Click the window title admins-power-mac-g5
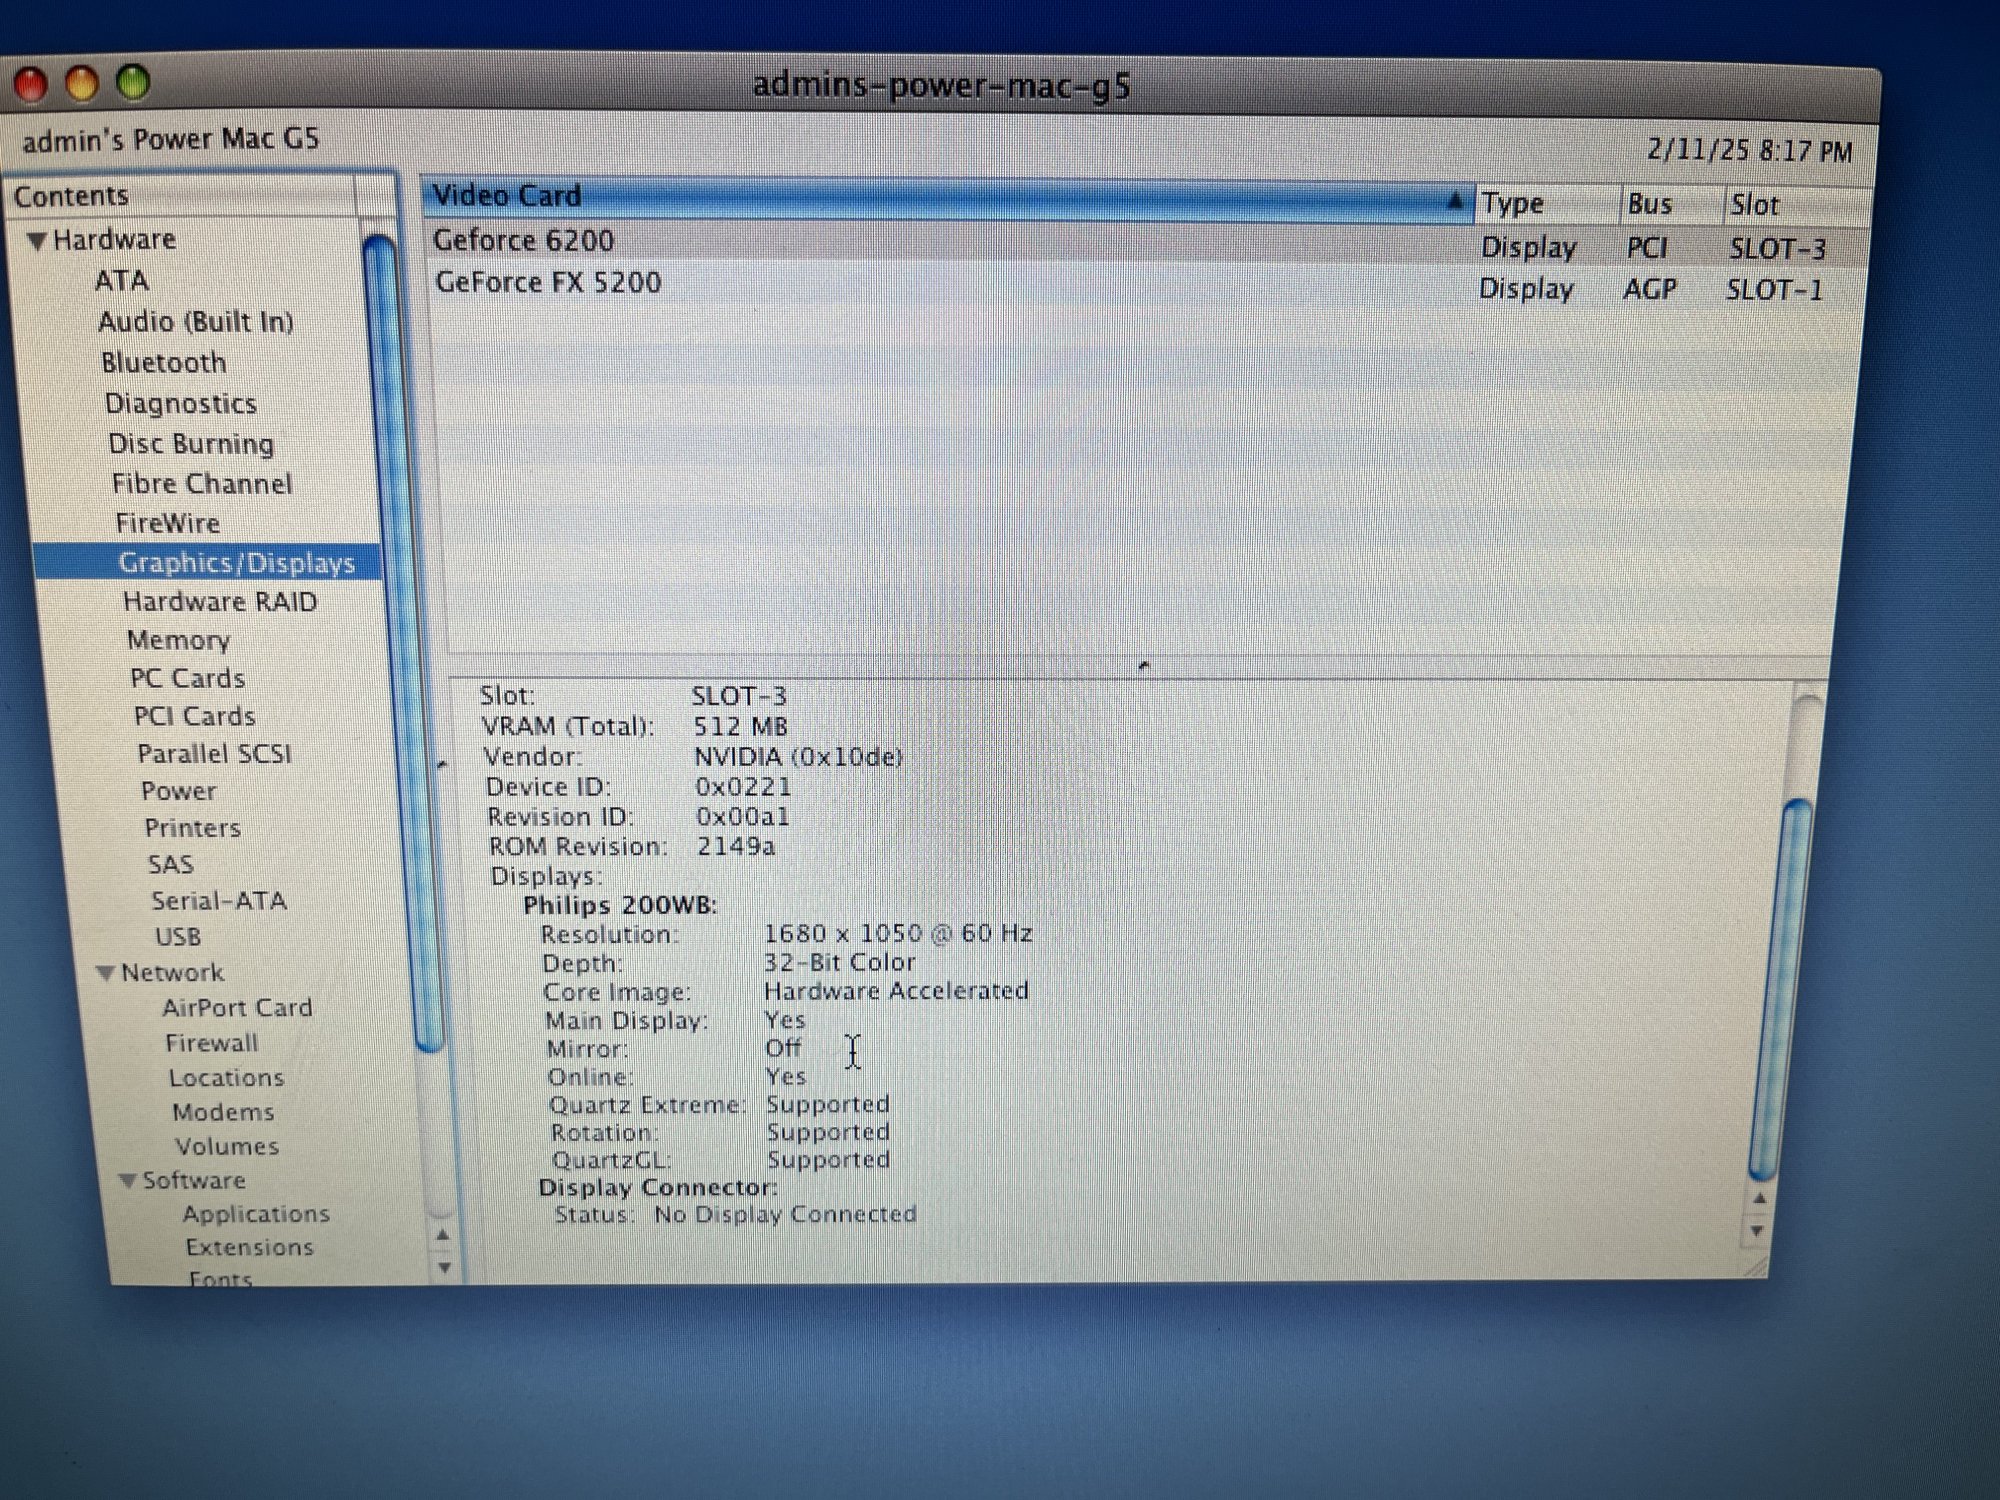The image size is (2000, 1500). 941,86
